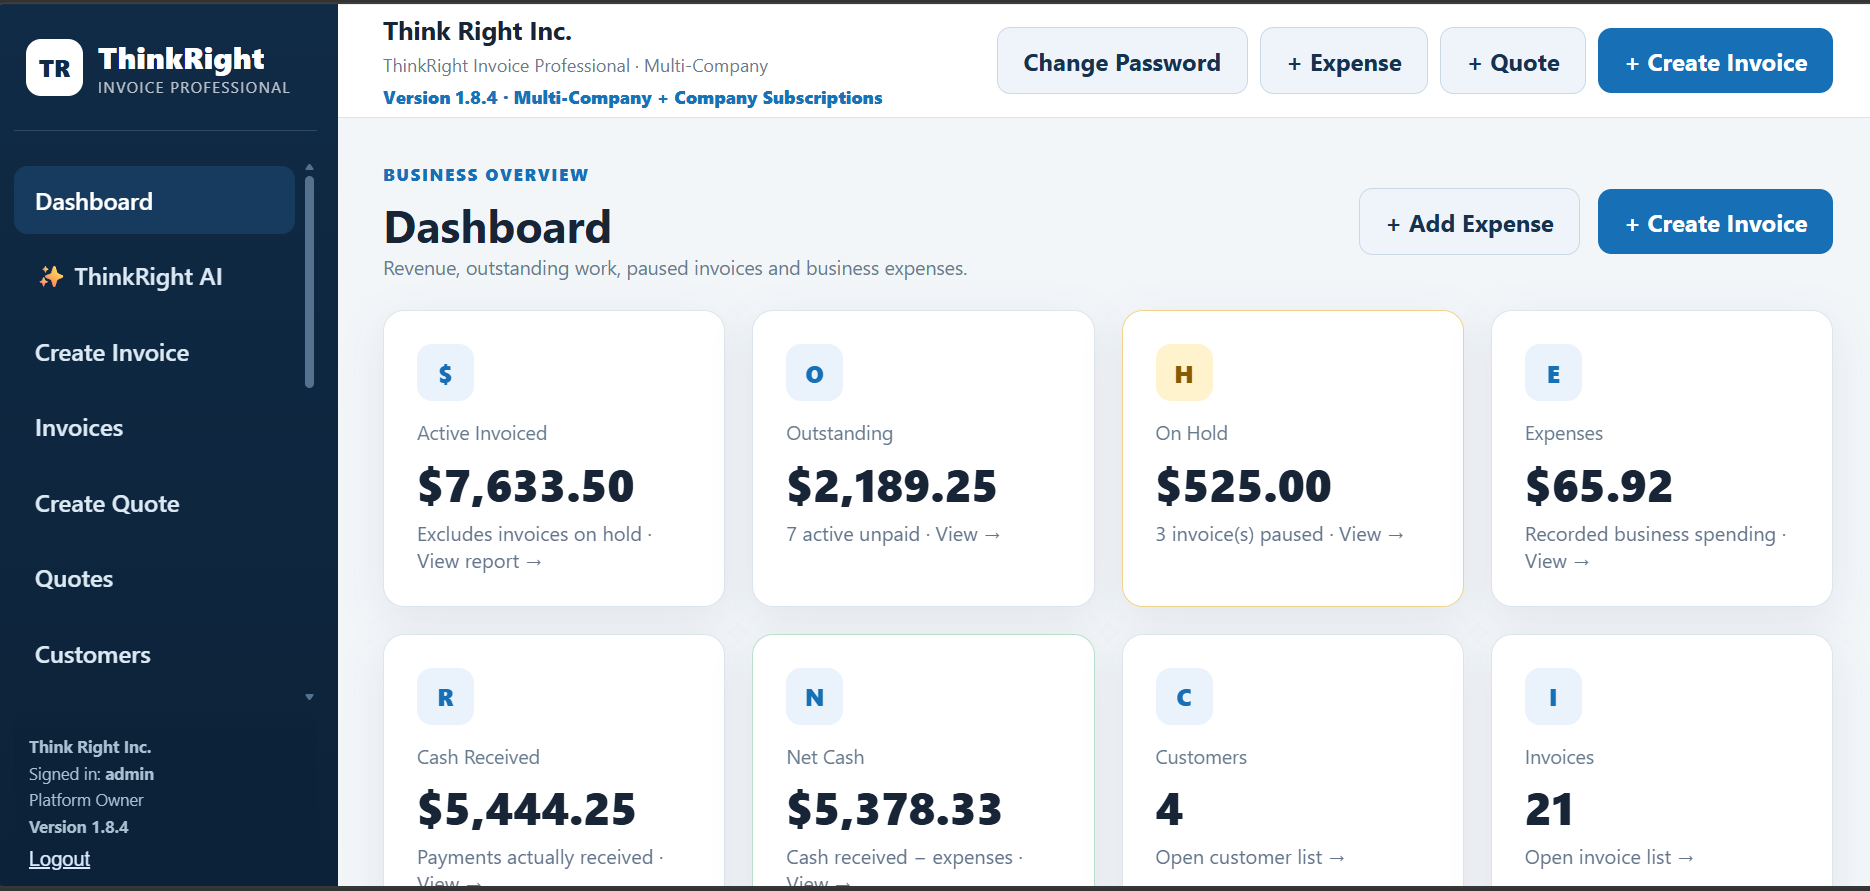Viewport: 1870px width, 891px height.
Task: Click the dollar icon on Active Invoiced card
Action: [445, 373]
